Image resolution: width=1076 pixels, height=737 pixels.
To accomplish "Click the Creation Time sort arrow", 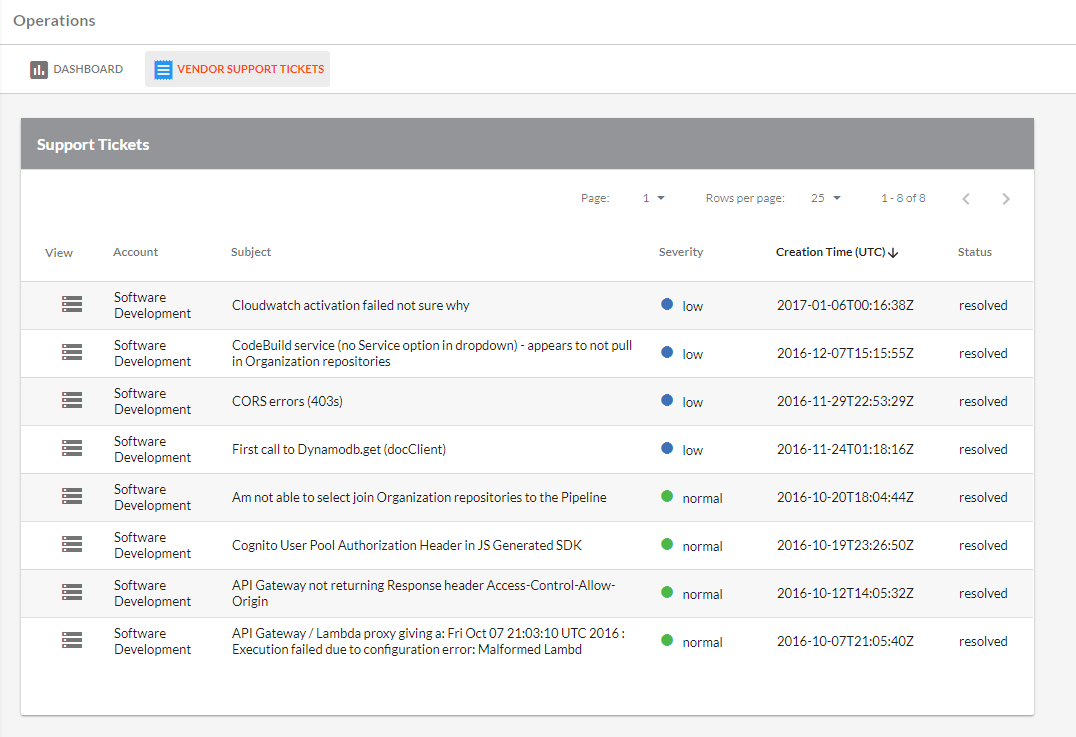I will 893,253.
